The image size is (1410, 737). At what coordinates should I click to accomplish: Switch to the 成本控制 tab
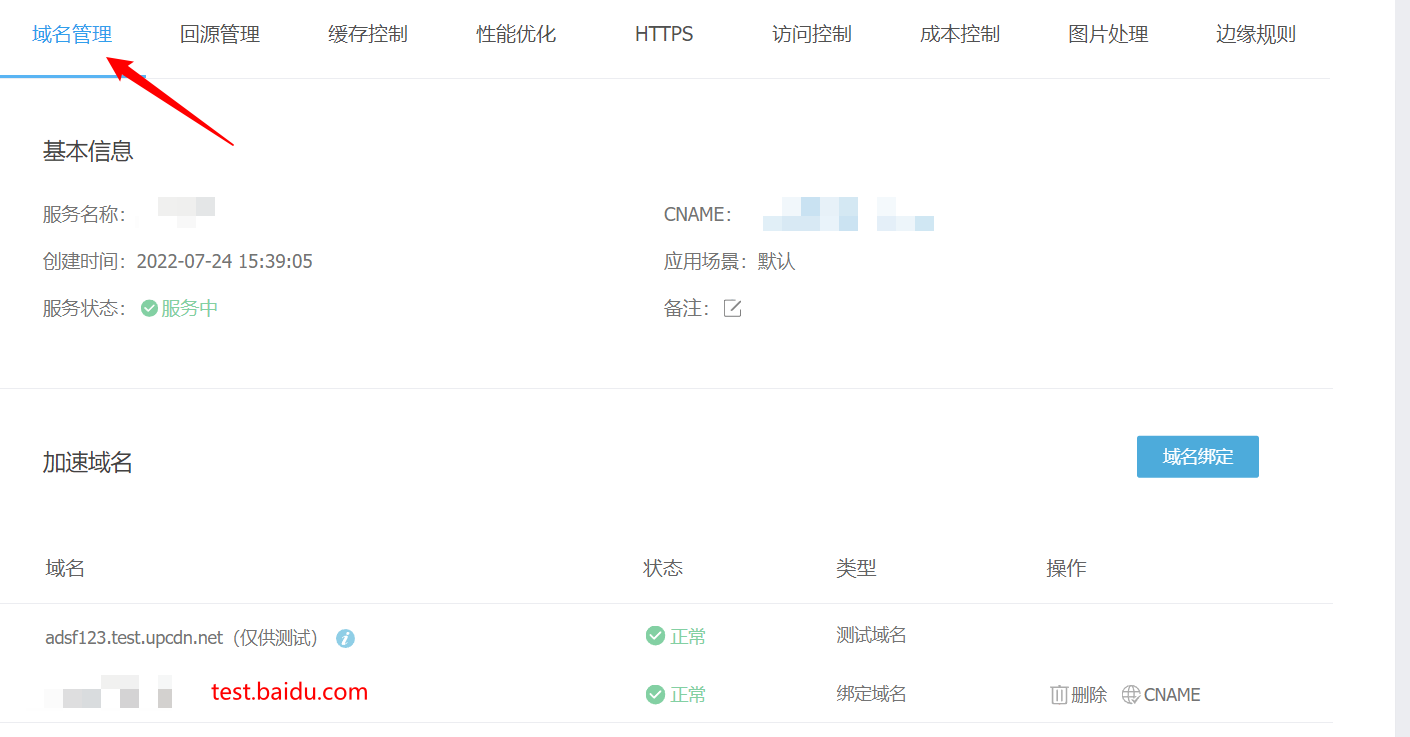(960, 34)
